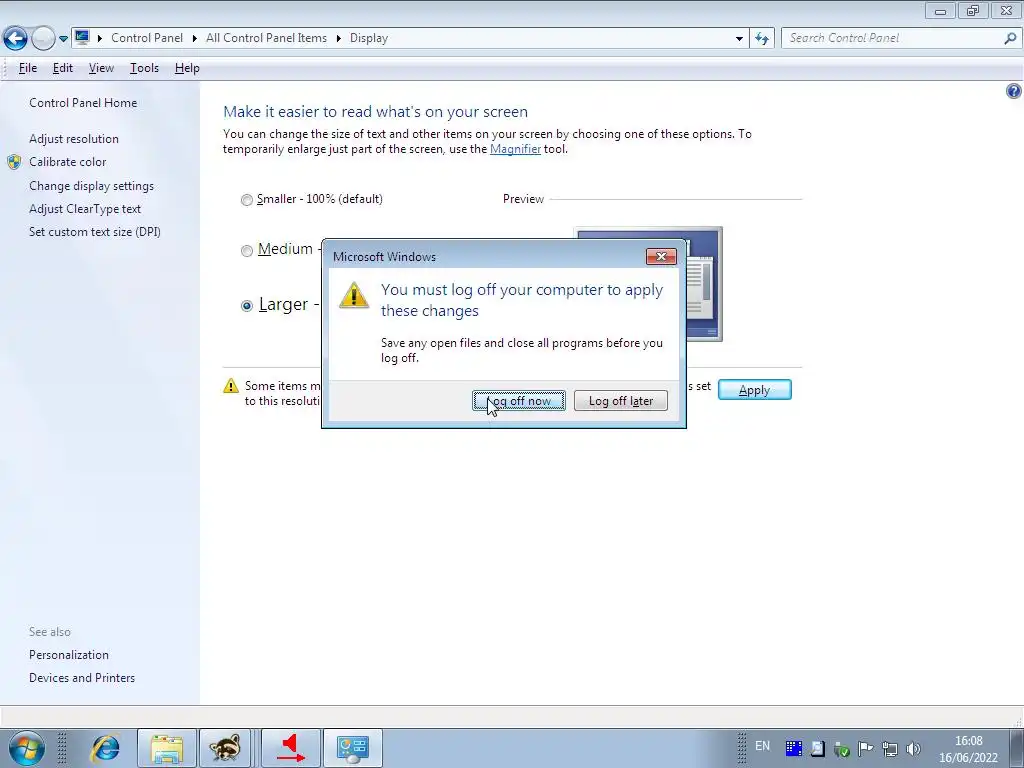Click the Apply button
Viewport: 1024px width, 768px height.
(754, 390)
